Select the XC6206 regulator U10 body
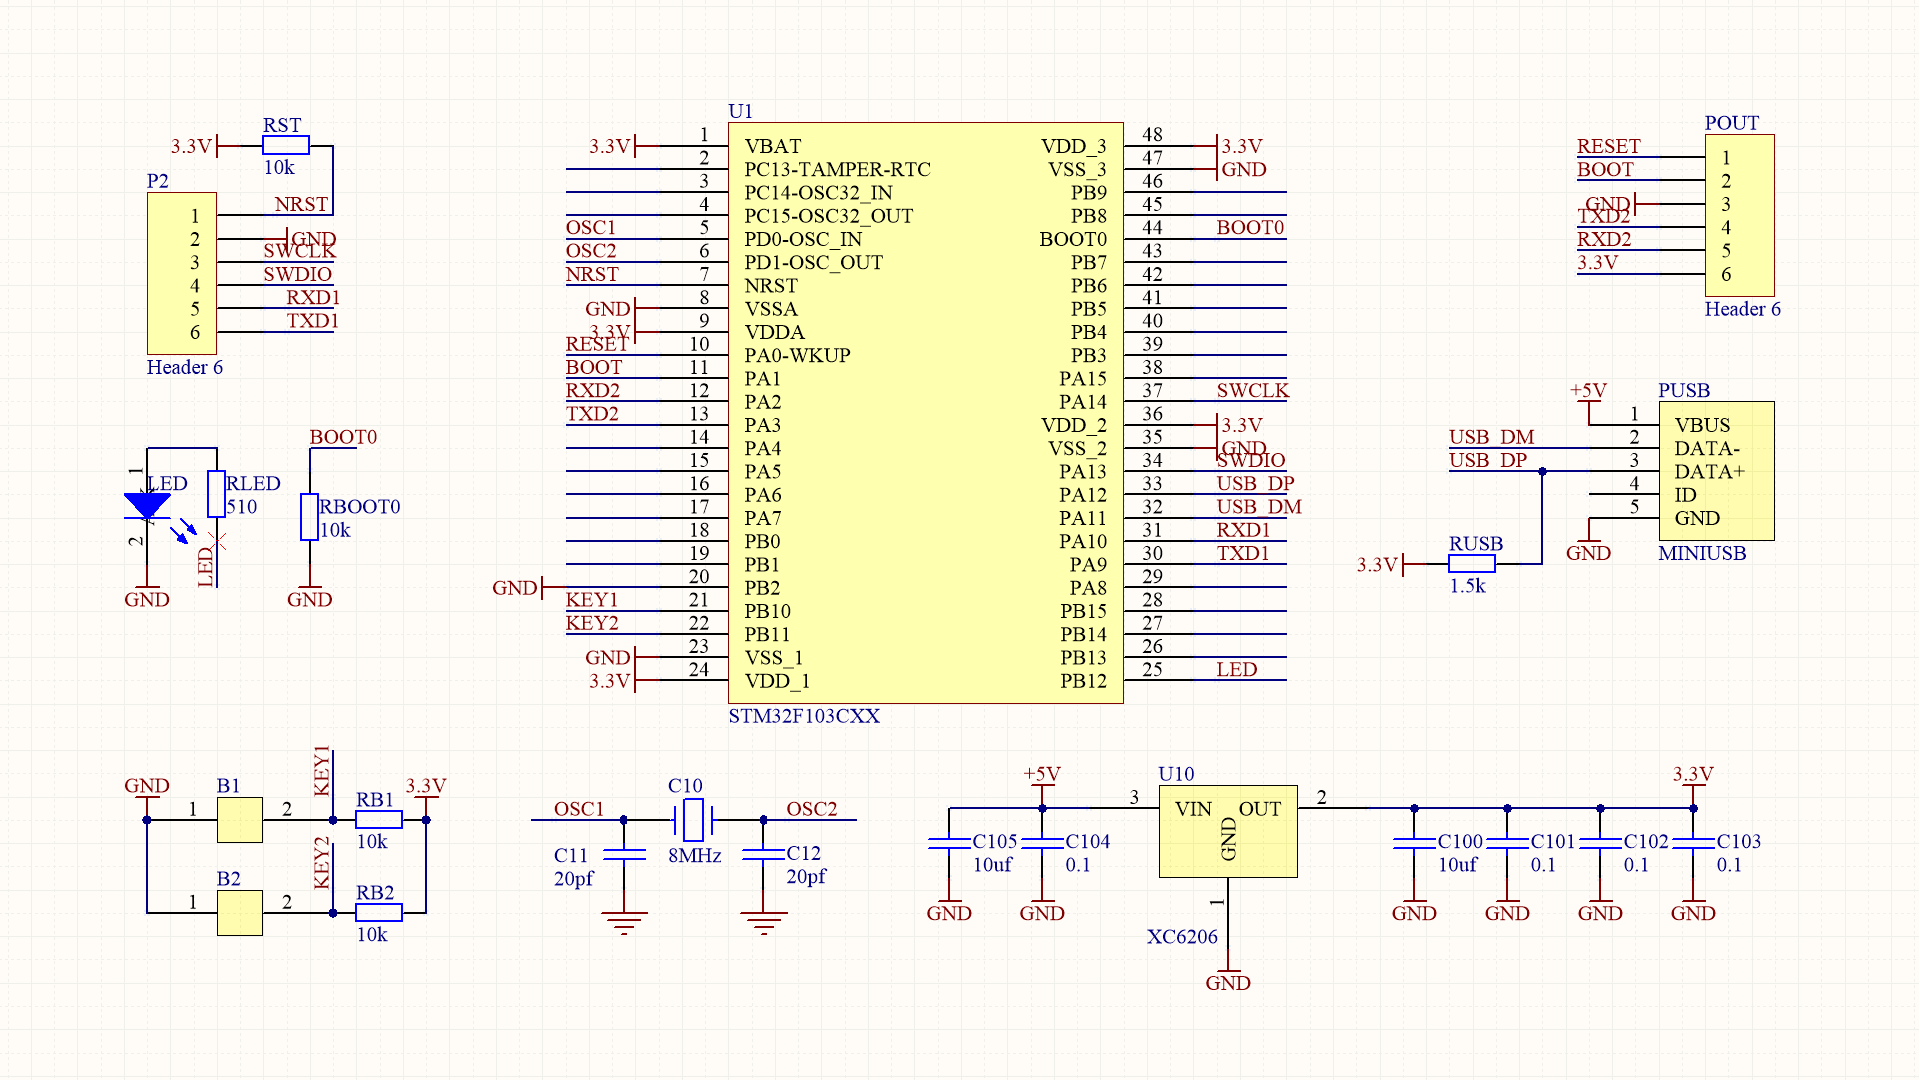The width and height of the screenshot is (1920, 1080). 1228,832
